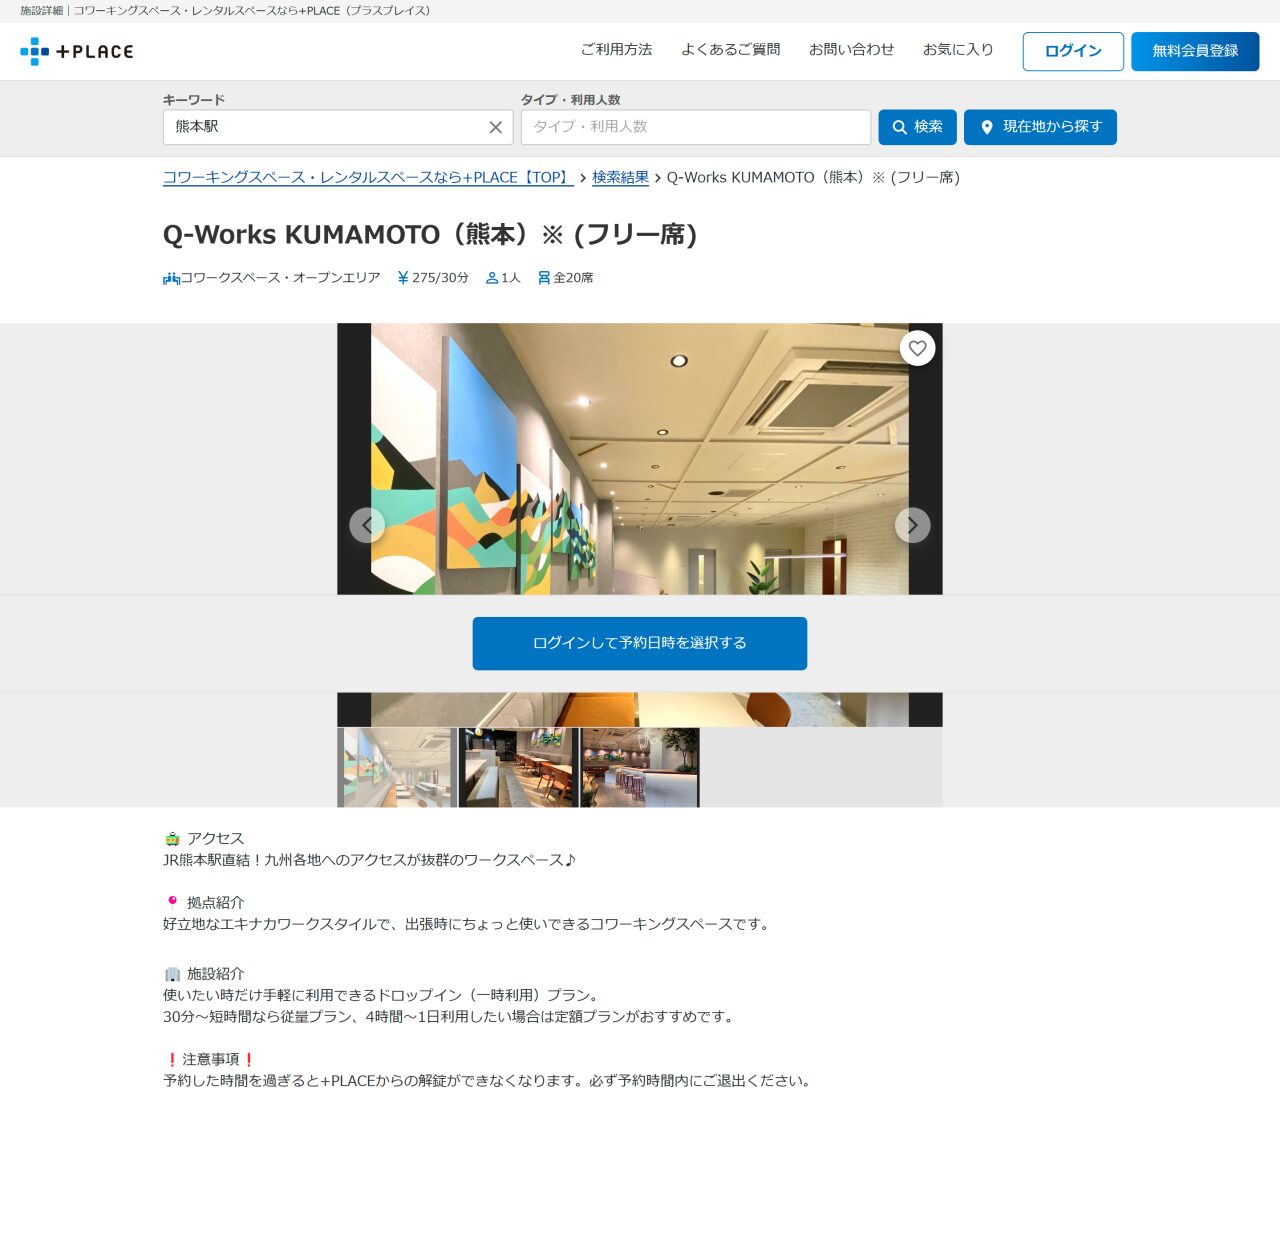Click the pink pin icon beside 拠点紹介

pyautogui.click(x=172, y=901)
